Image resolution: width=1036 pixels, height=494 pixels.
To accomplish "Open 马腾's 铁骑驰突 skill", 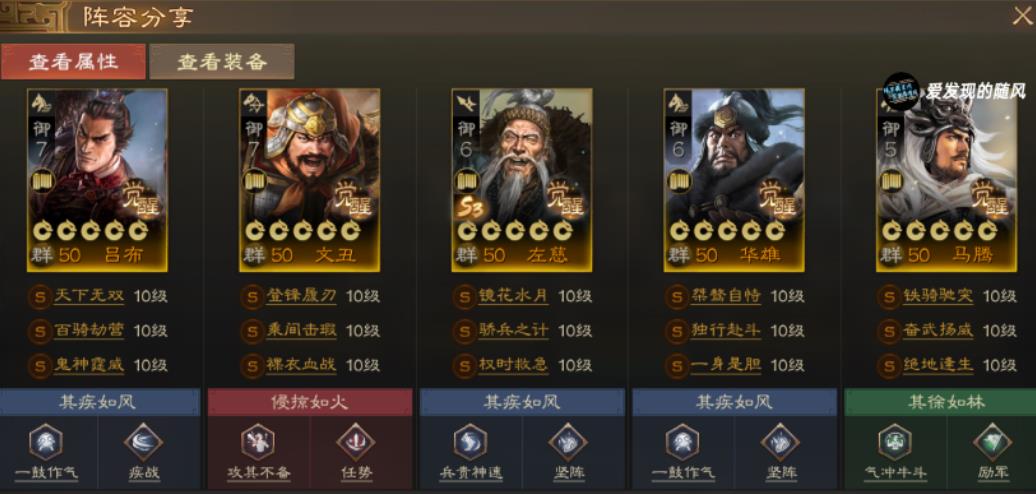I will point(938,296).
